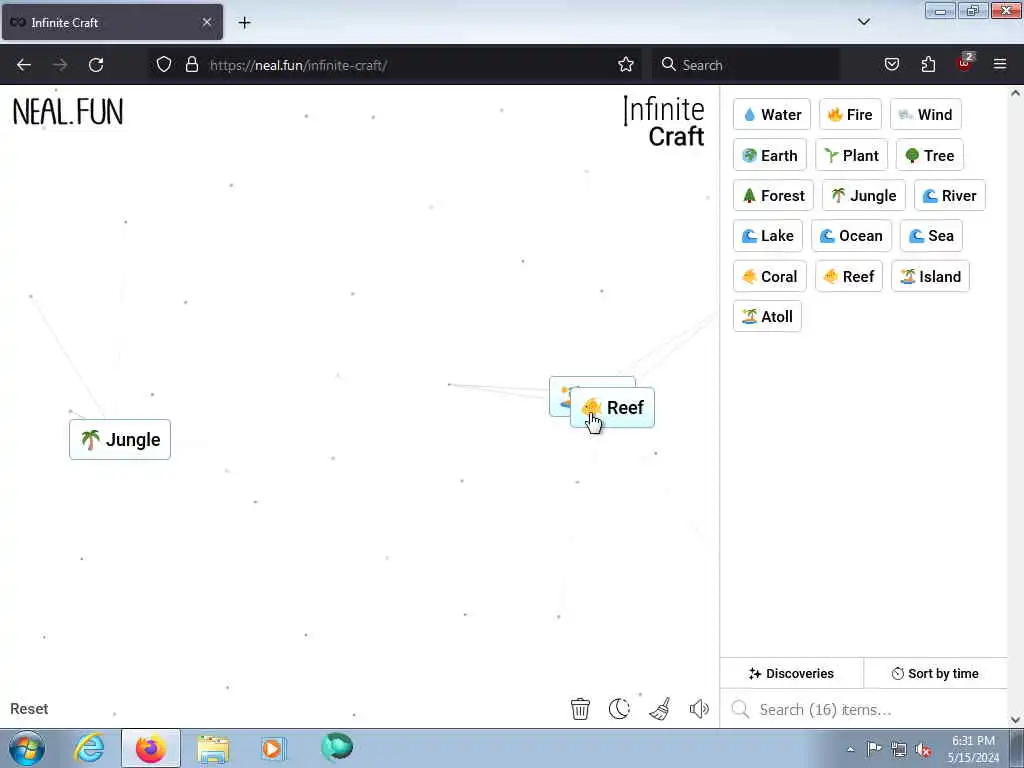Open the Firefox hamburger menu
1024x768 pixels.
pos(1000,64)
